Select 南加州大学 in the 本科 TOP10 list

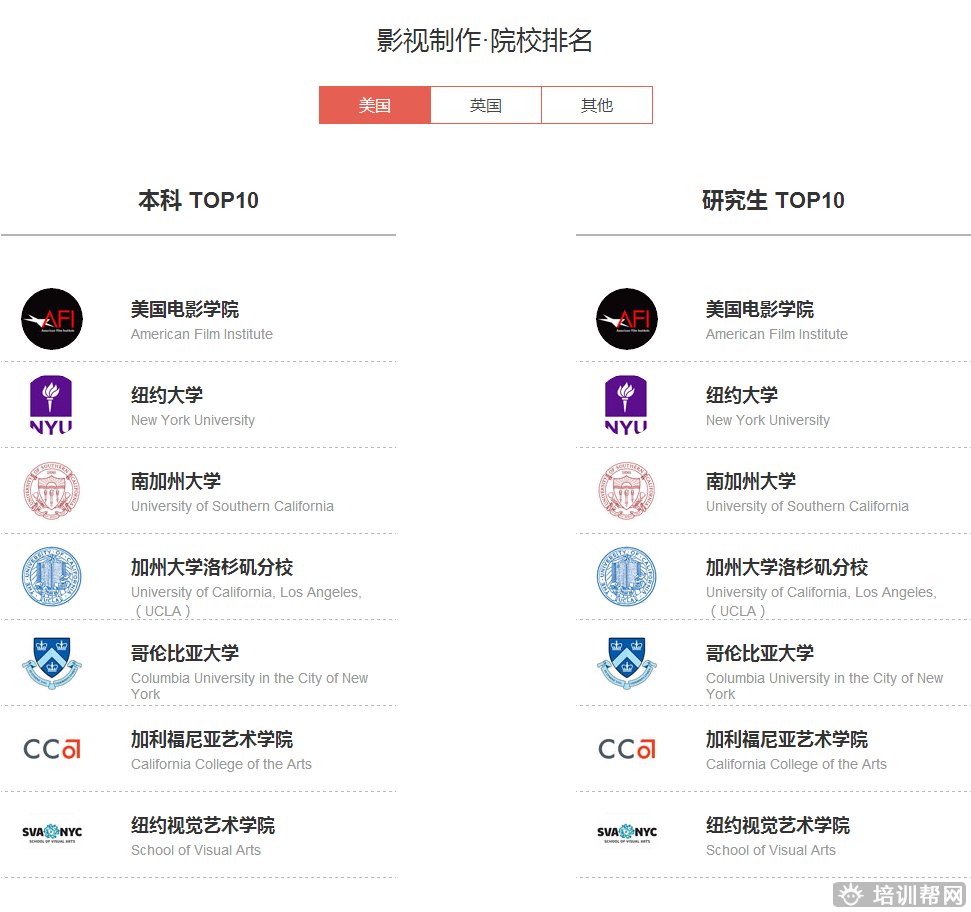[176, 481]
